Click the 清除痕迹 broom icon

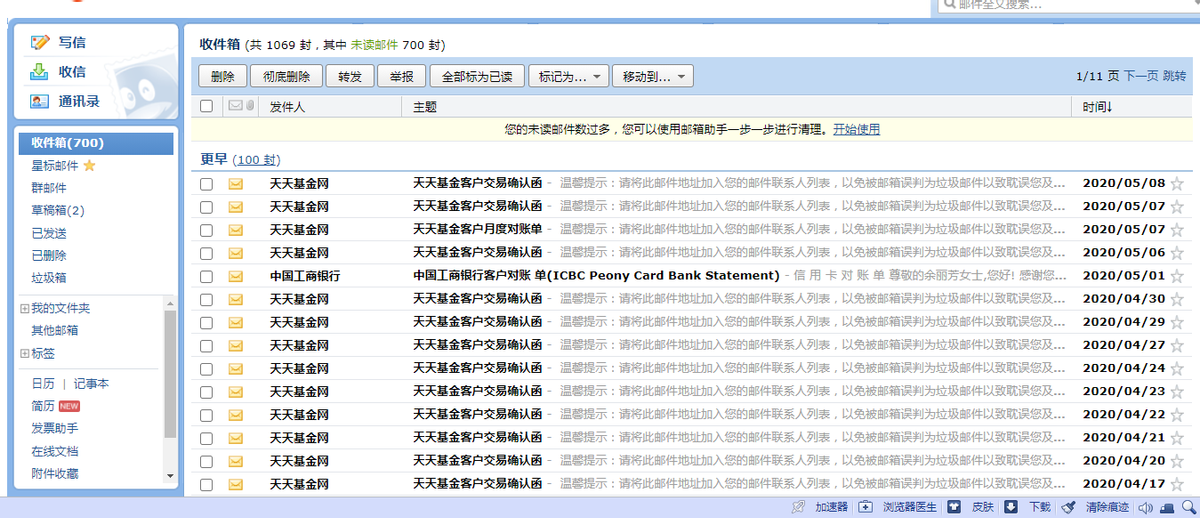[x=1069, y=507]
